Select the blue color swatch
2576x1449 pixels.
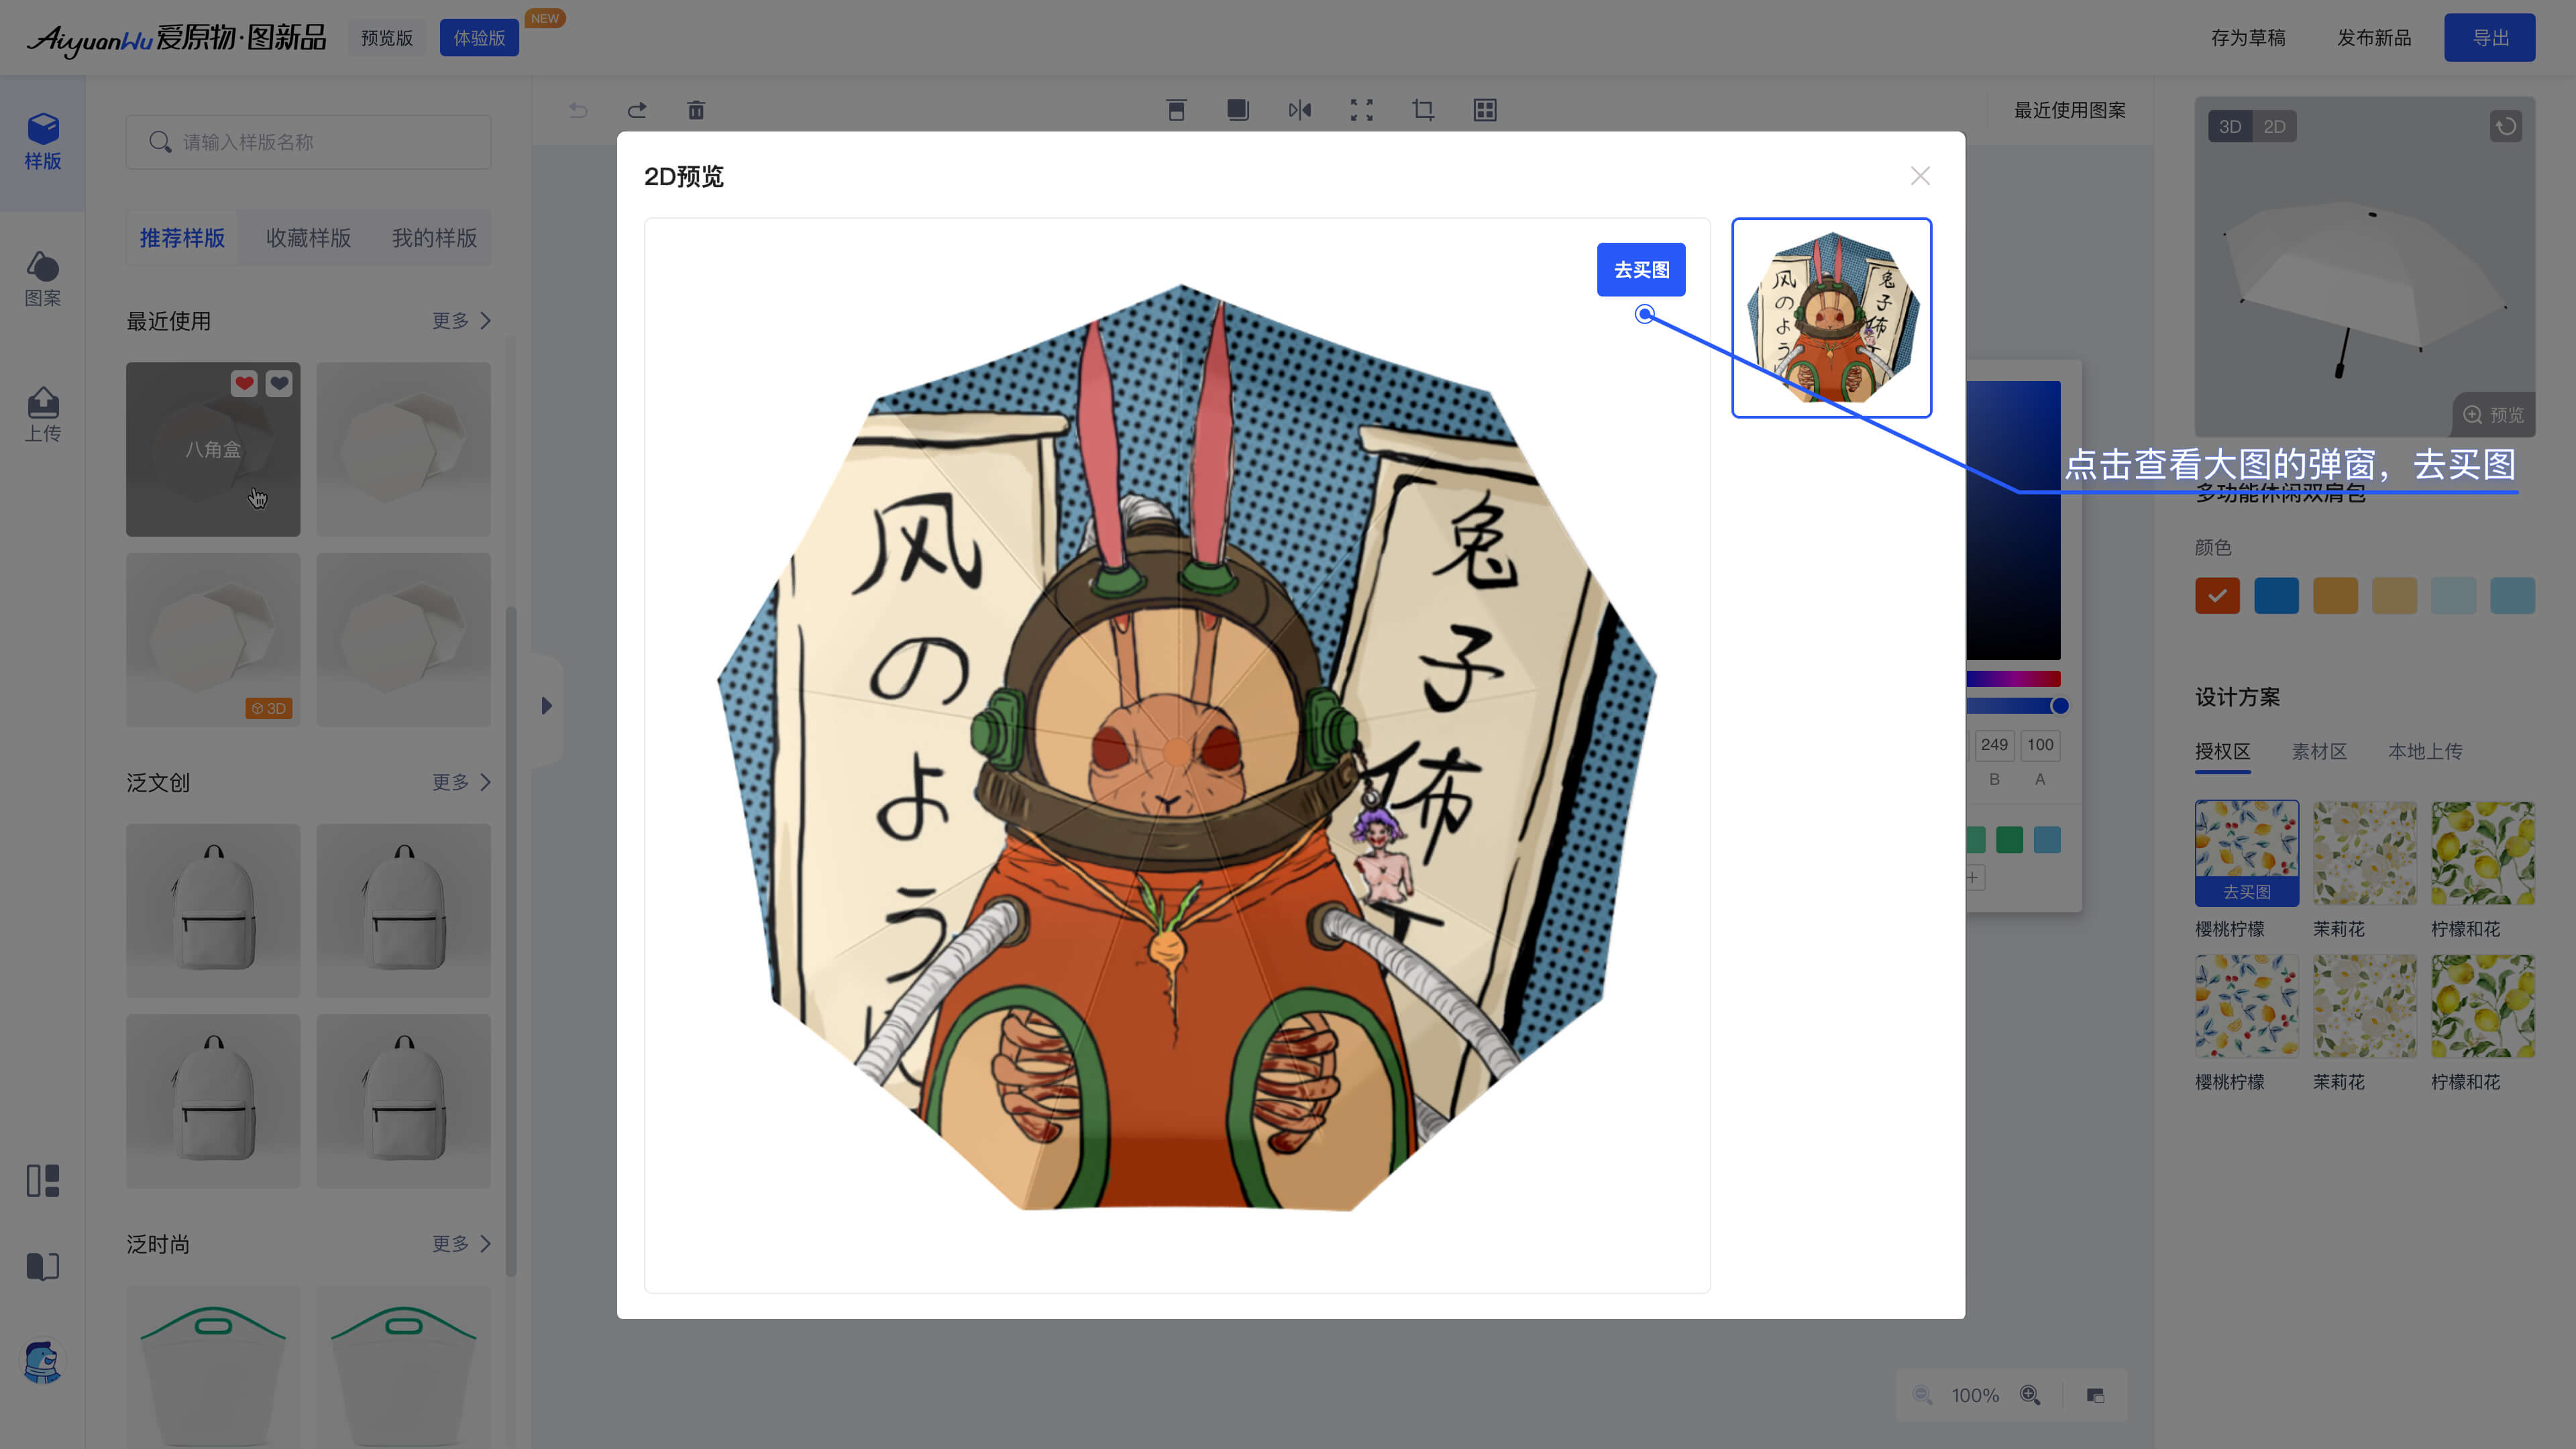click(2276, 596)
